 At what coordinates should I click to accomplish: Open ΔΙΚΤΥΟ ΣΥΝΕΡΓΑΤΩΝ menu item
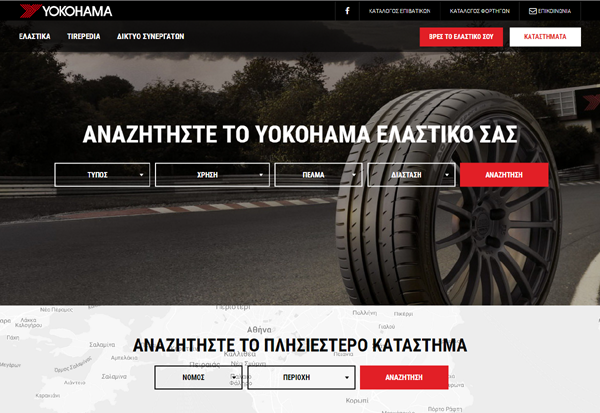tap(150, 36)
